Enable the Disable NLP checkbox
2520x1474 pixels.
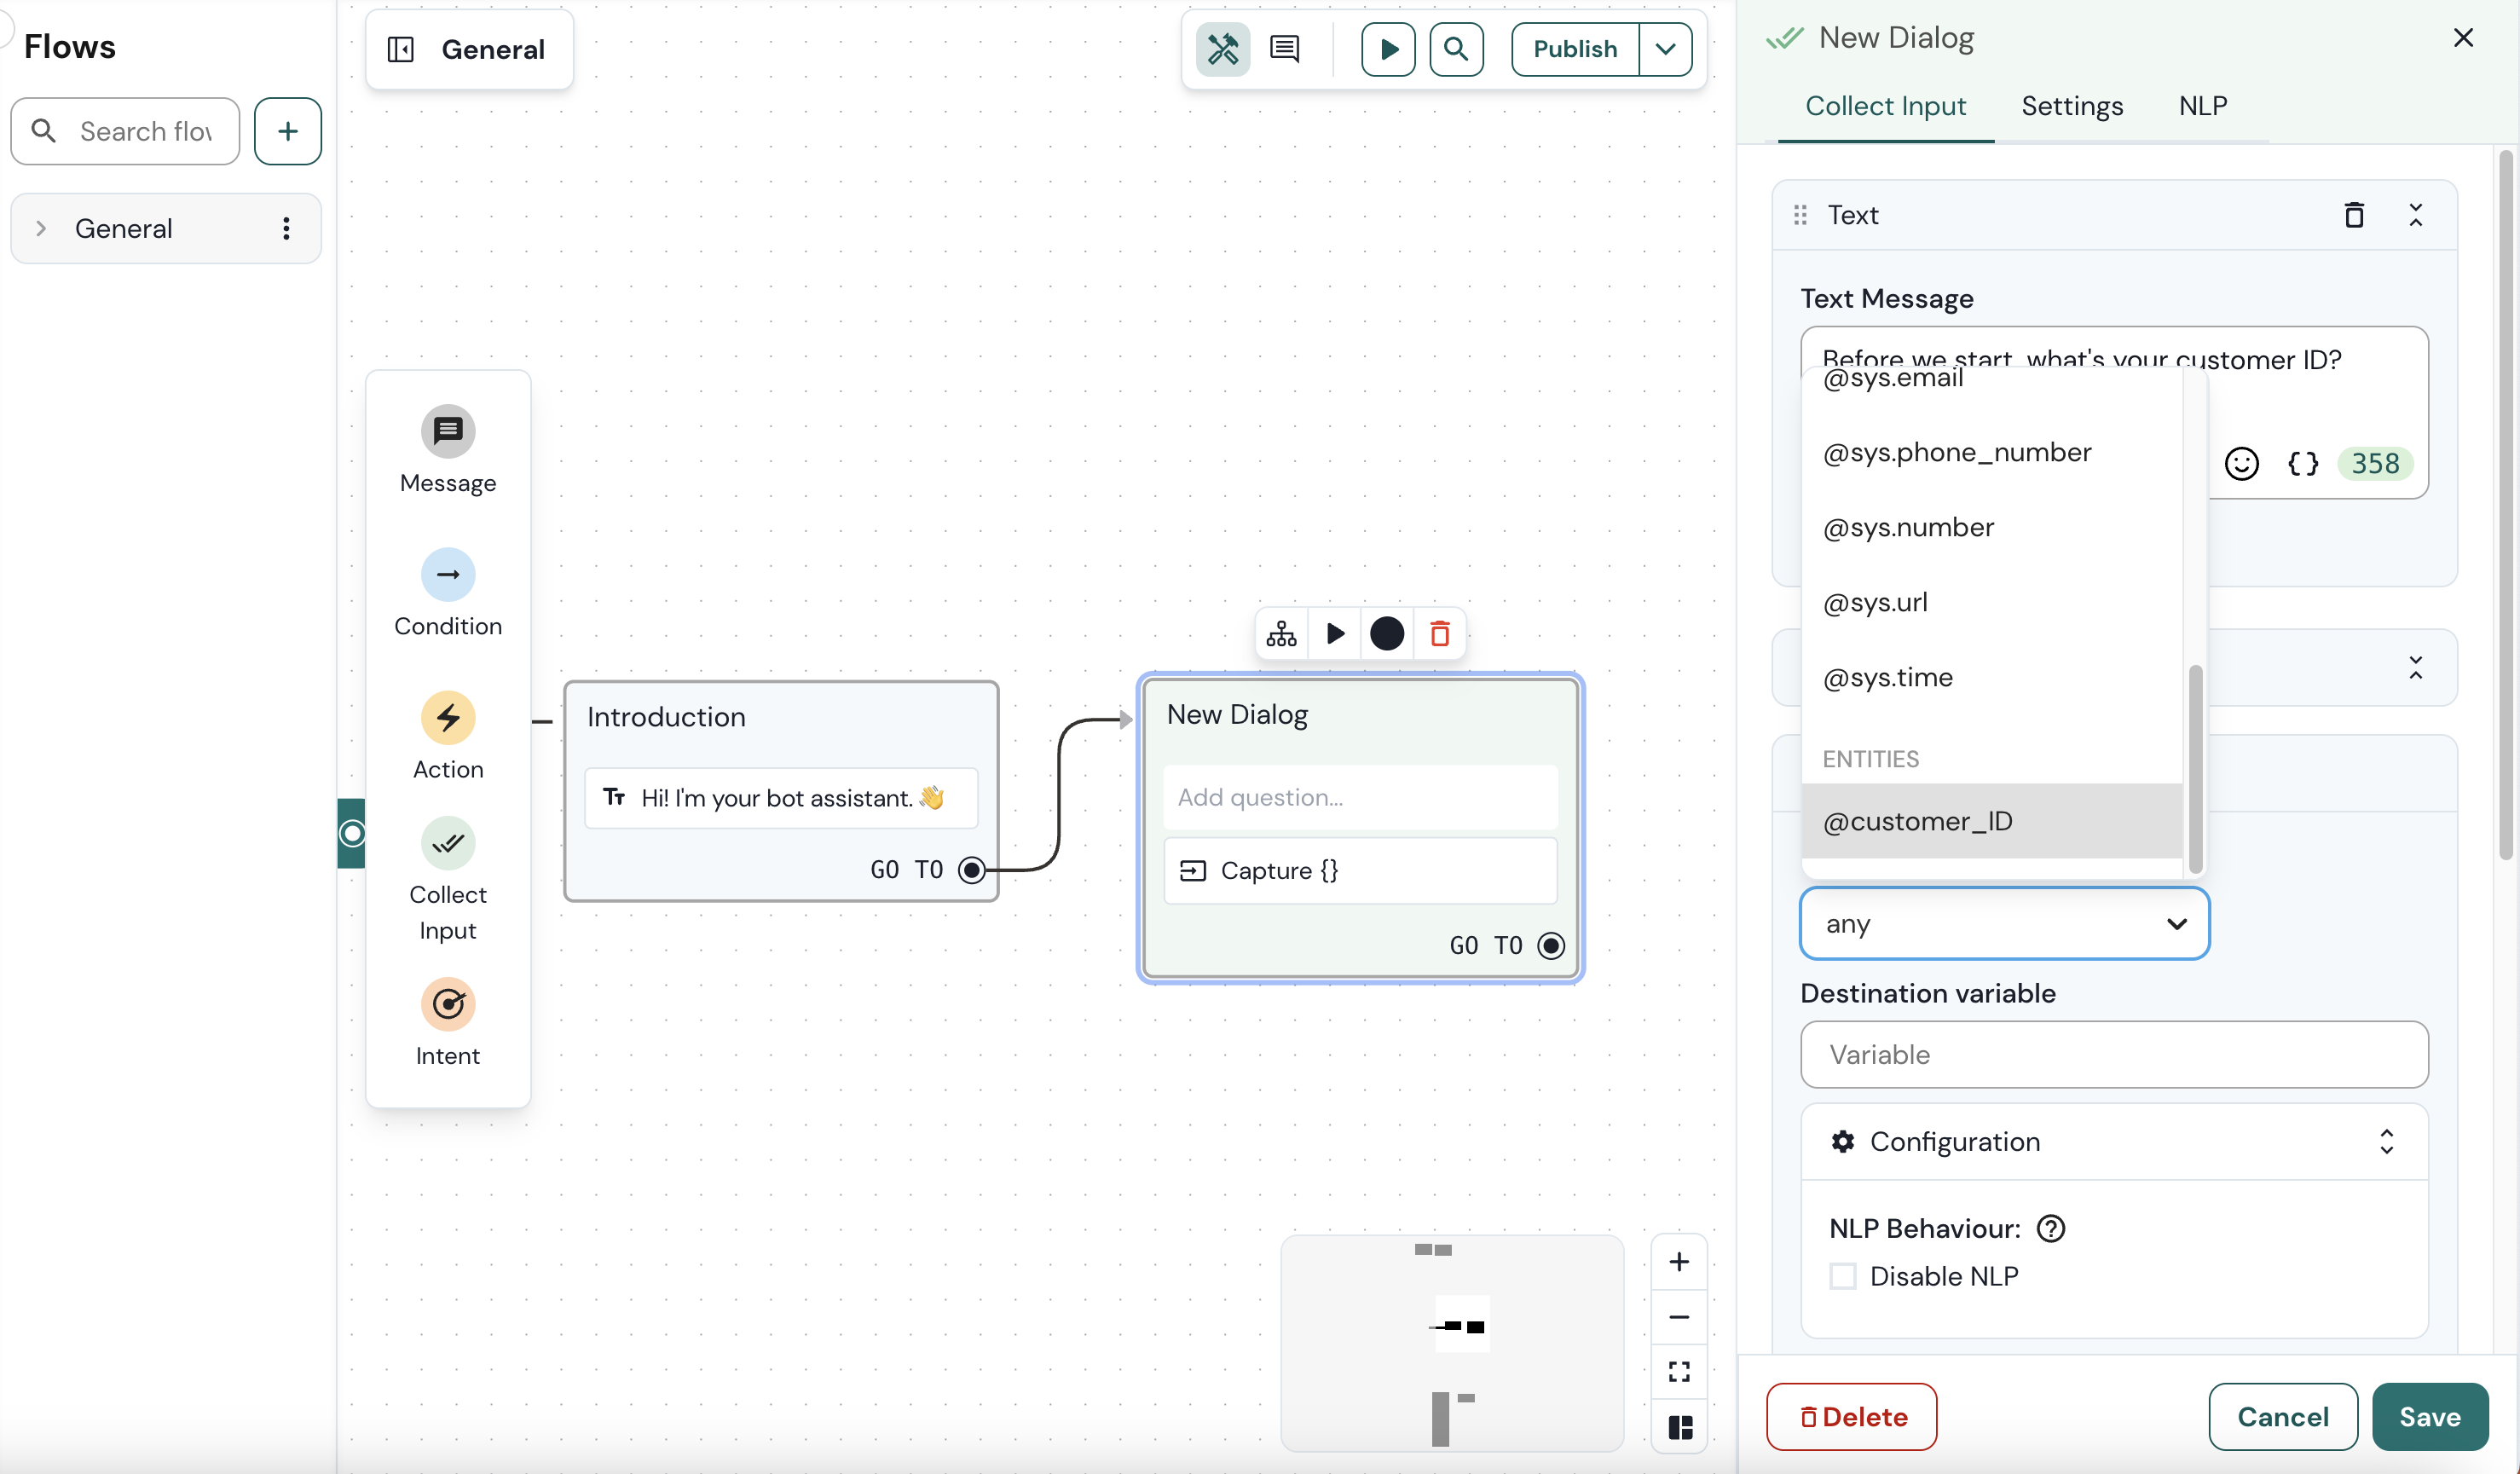click(1843, 1276)
